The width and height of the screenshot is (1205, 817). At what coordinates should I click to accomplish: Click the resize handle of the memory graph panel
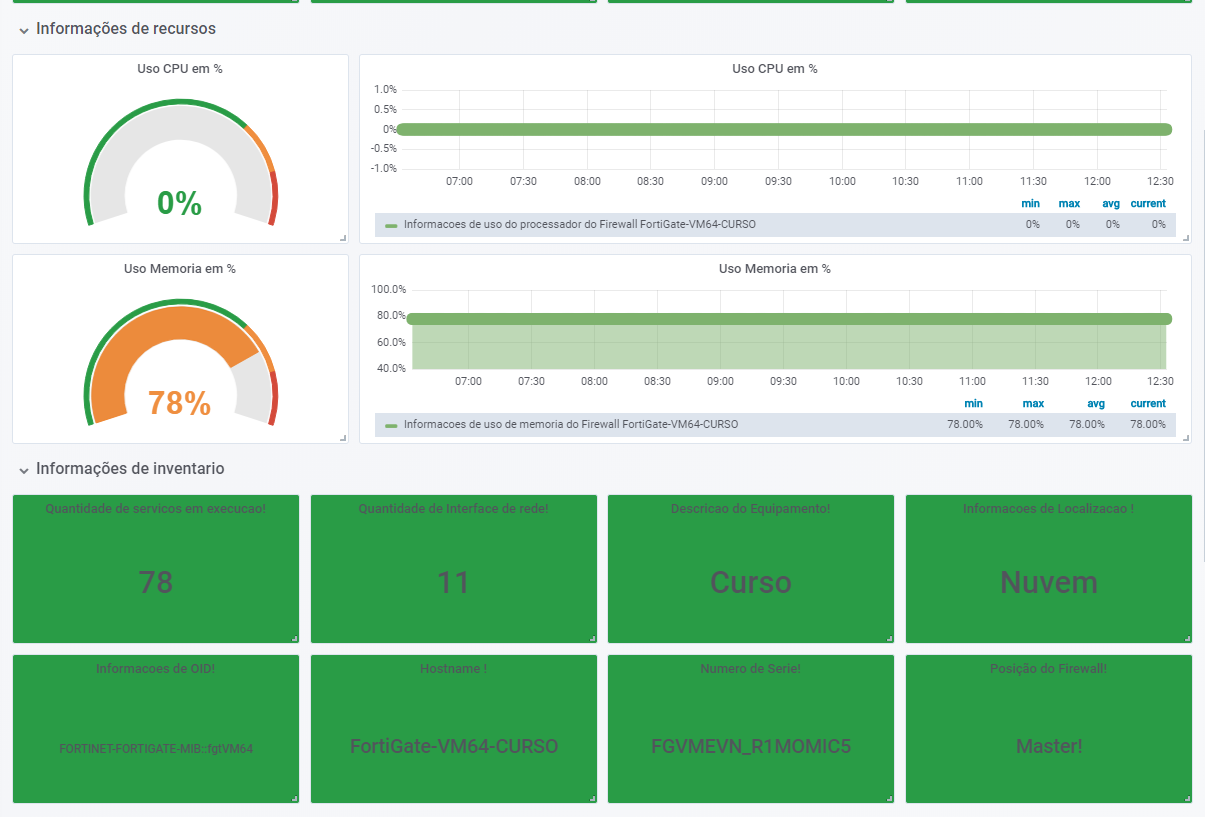click(1186, 438)
